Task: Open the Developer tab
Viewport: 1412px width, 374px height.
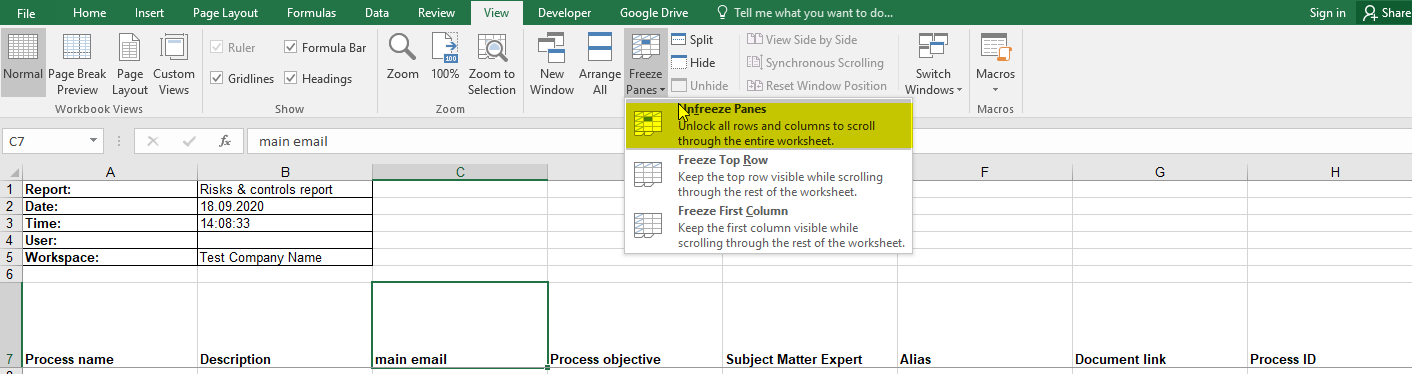Action: (x=565, y=13)
